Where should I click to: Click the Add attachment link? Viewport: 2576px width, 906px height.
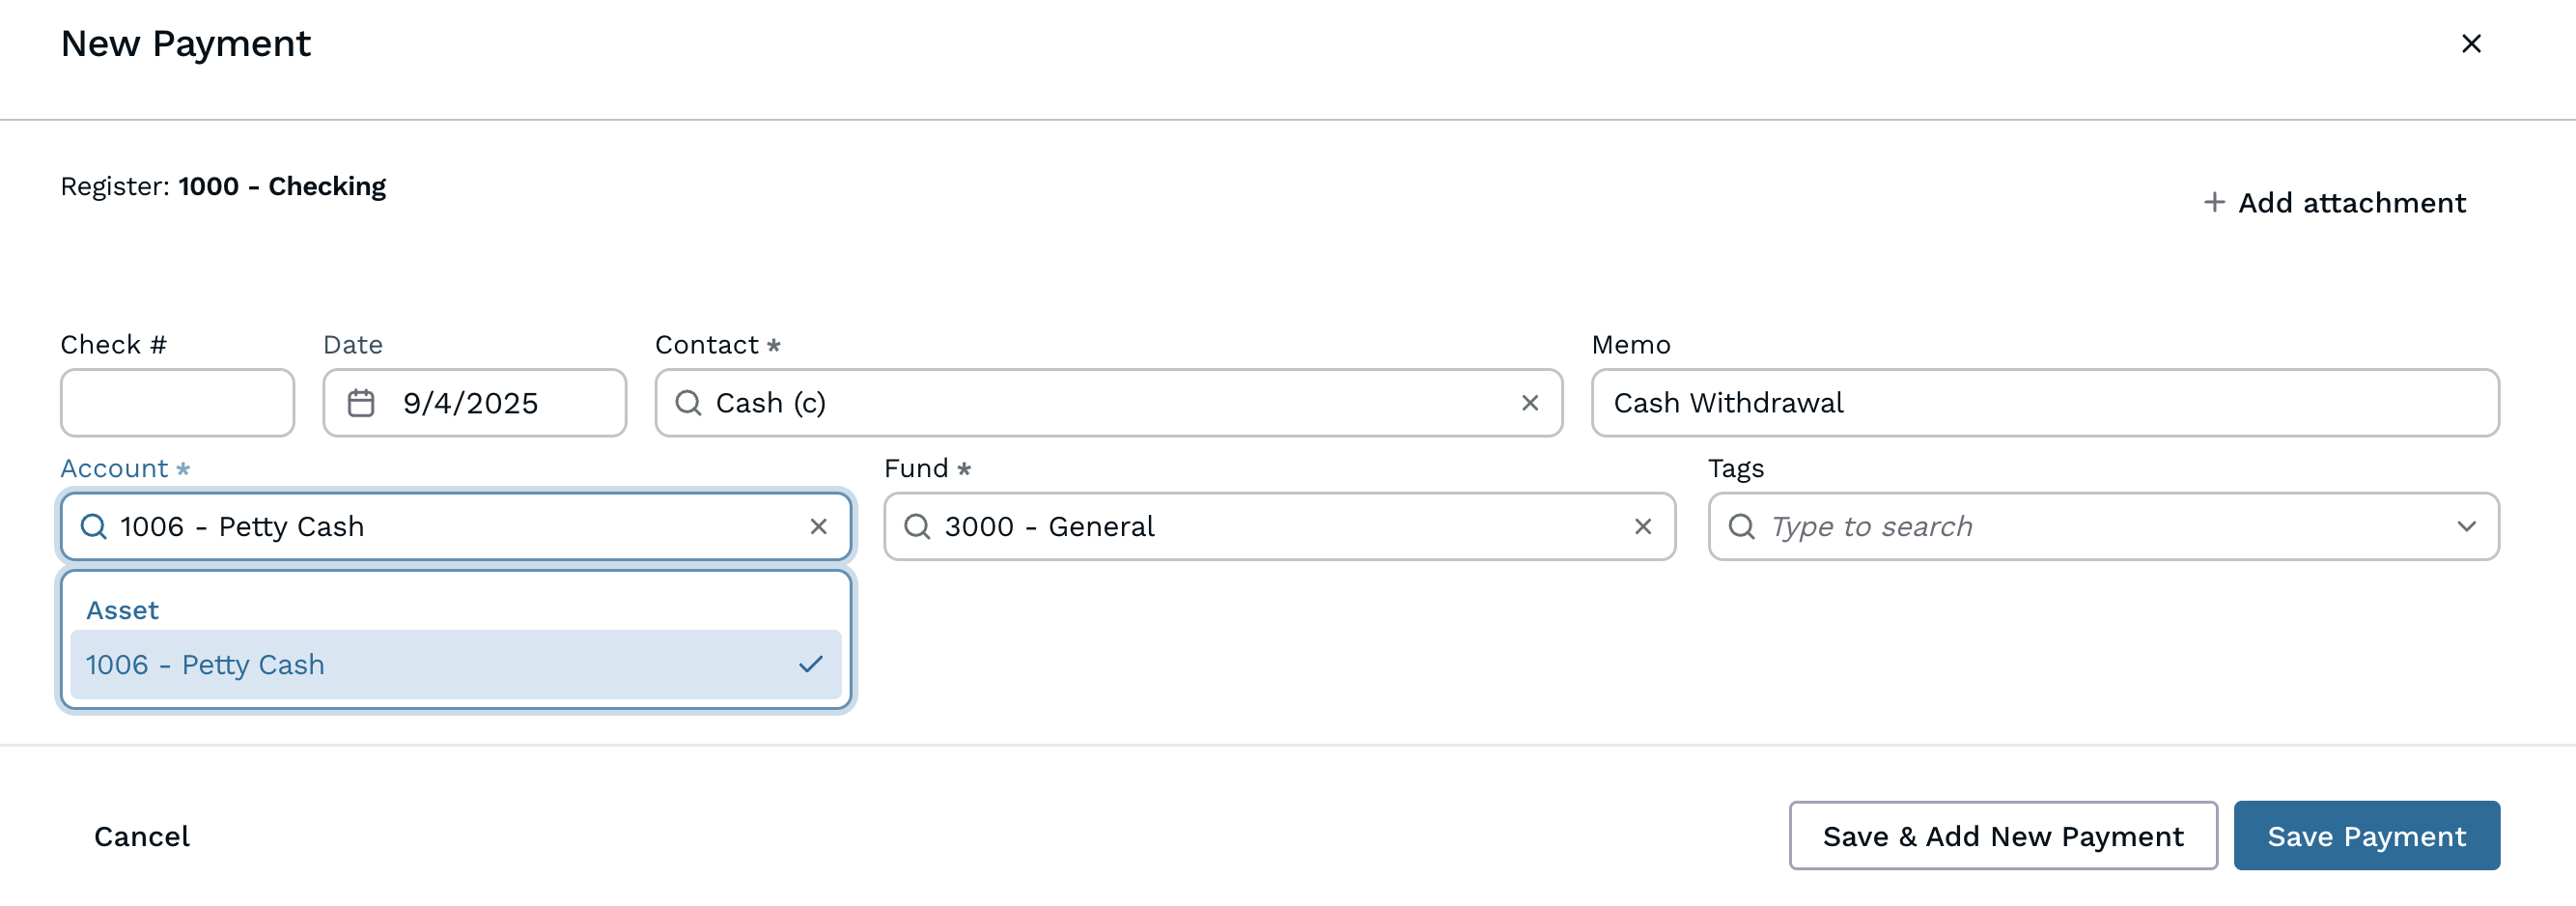tap(2350, 203)
